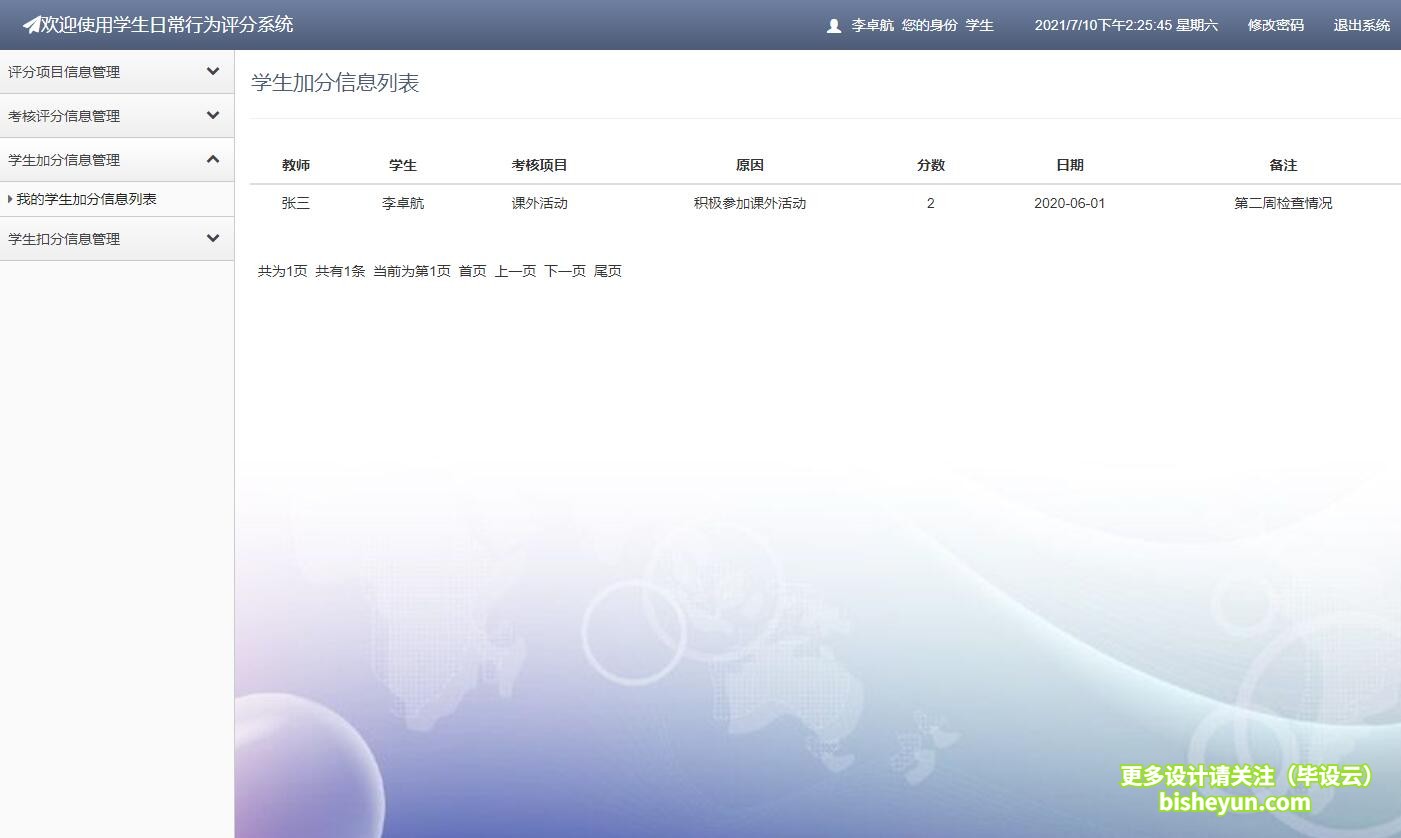Viewport: 1401px width, 838px height.
Task: Click the 学生加分信息列表 page title
Action: point(335,83)
